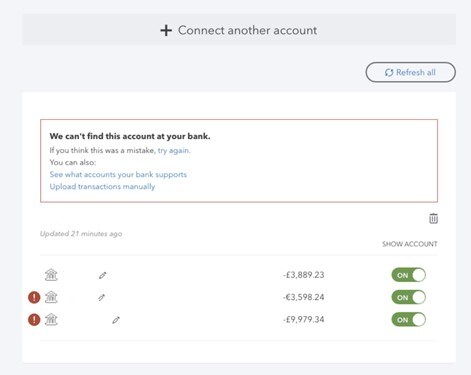
Task: Click the -£9,979.34 balance text
Action: tap(304, 319)
